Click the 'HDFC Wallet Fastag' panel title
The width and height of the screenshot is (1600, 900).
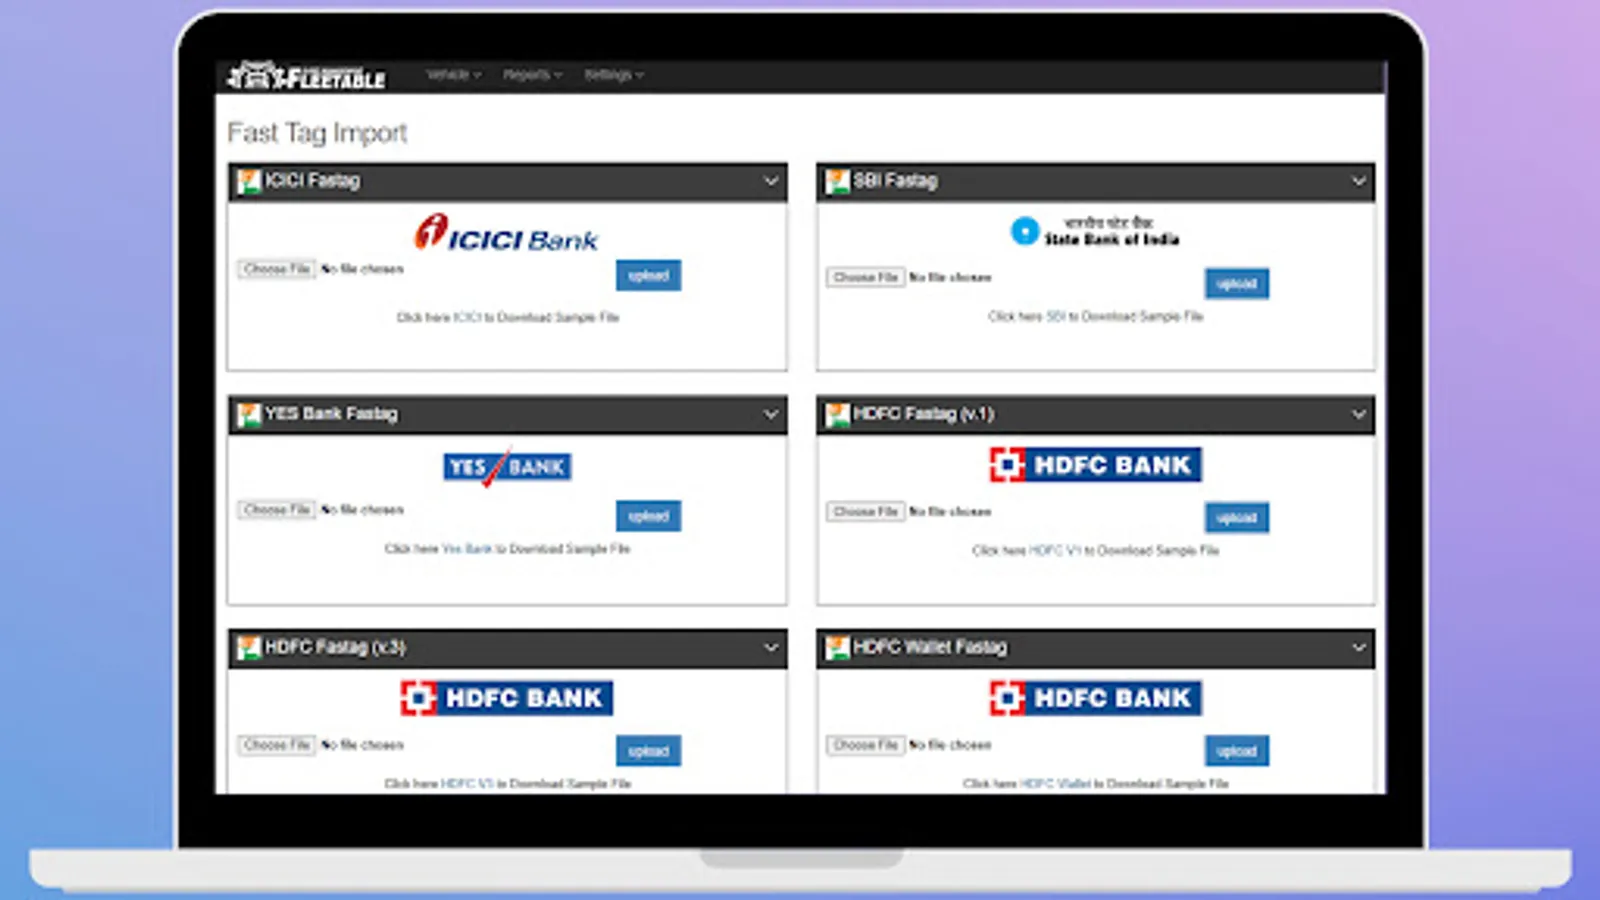tap(930, 647)
